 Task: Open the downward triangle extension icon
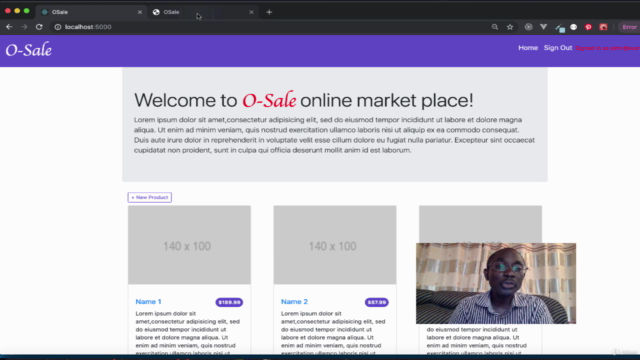(543, 27)
